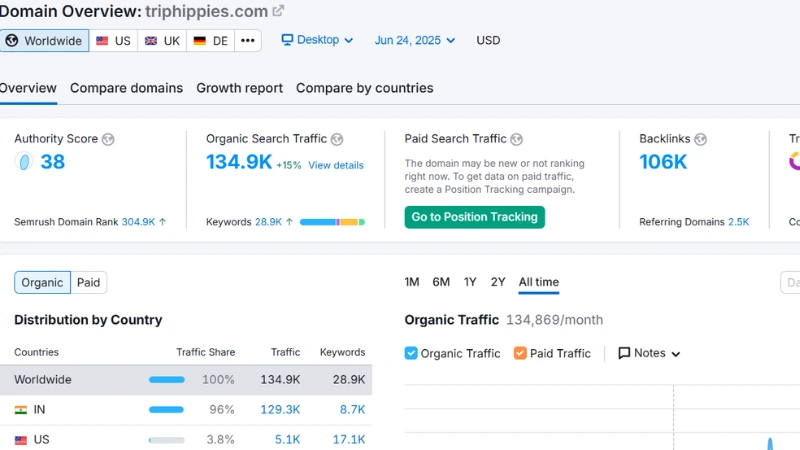Click the Distribution by Country heading
The height and width of the screenshot is (450, 800).
(88, 320)
